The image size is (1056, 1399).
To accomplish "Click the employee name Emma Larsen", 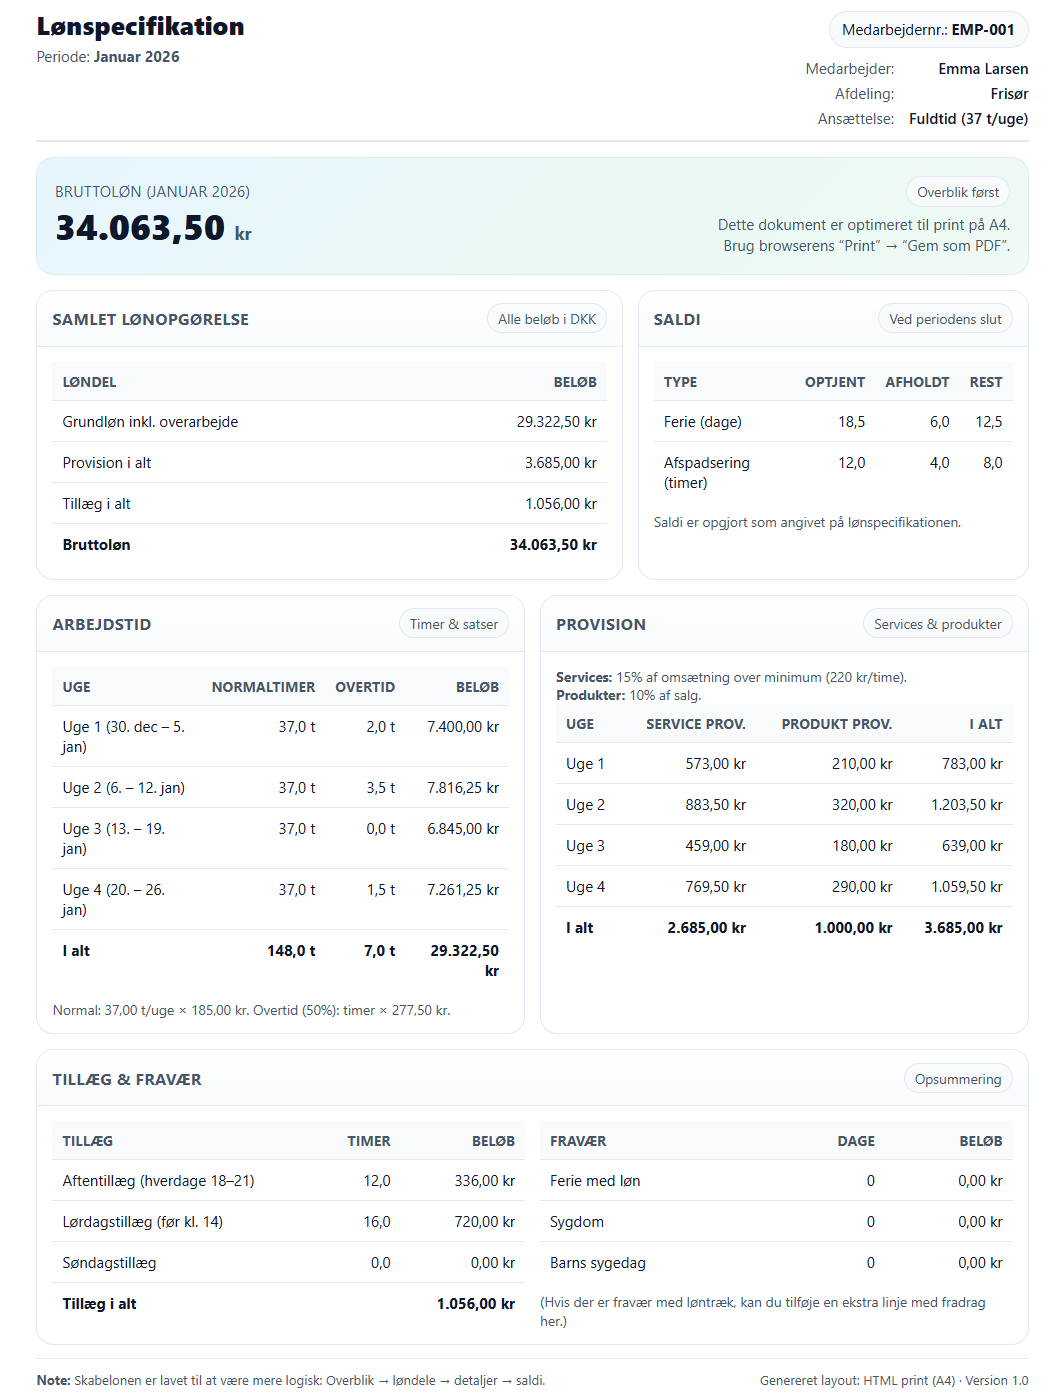I will pos(982,69).
